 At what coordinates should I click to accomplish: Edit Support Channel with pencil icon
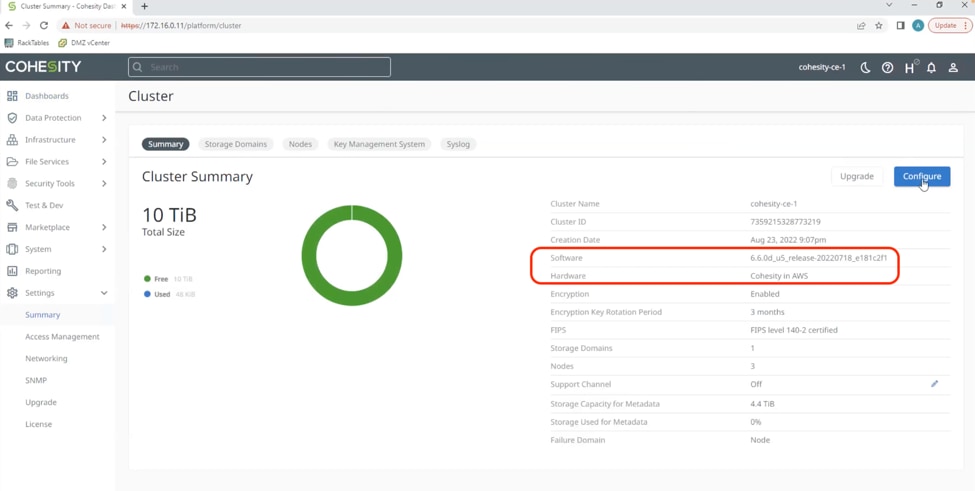click(x=934, y=384)
